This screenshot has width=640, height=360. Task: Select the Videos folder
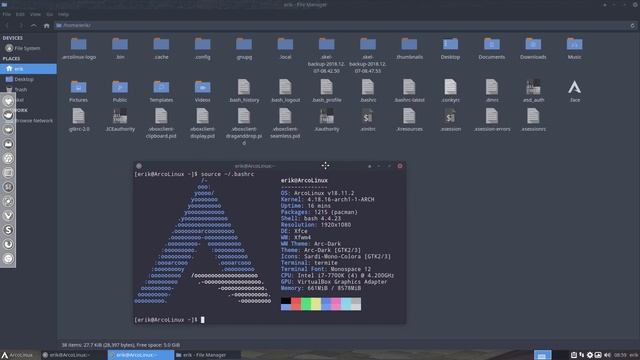202,91
